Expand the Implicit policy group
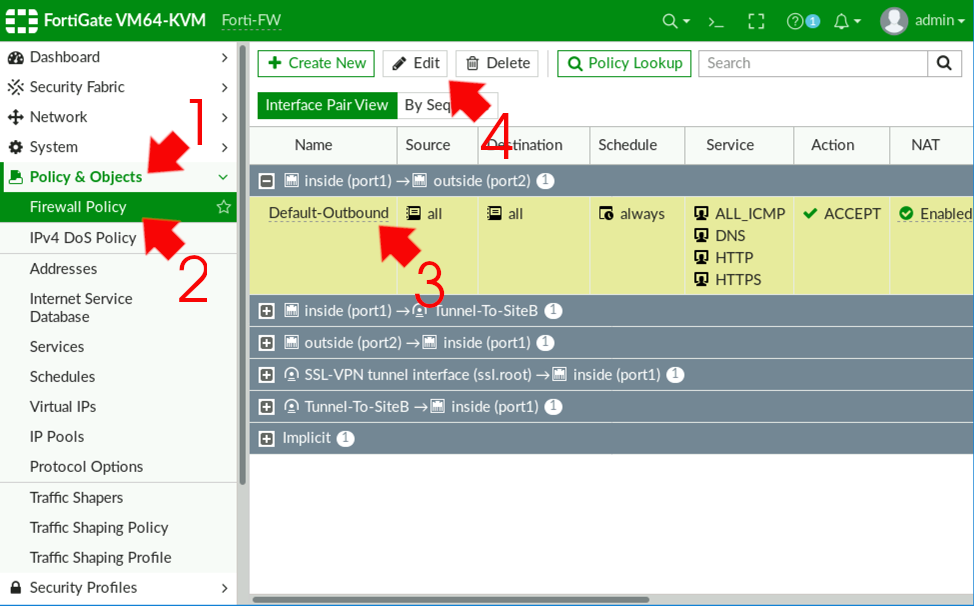The image size is (974, 606). coord(266,438)
